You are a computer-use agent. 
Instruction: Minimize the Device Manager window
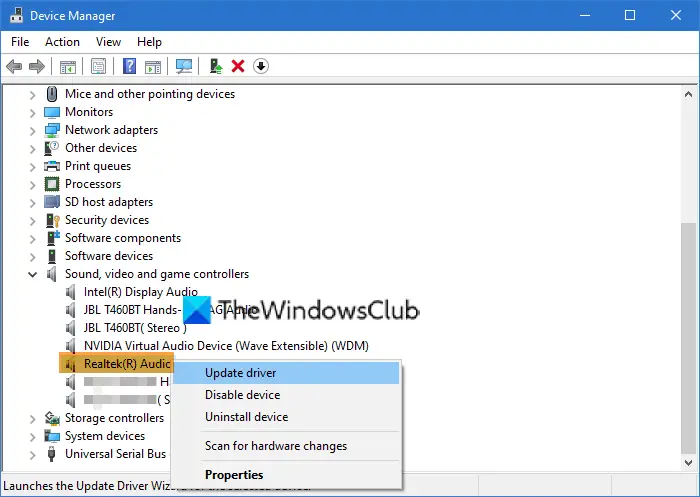click(x=585, y=15)
